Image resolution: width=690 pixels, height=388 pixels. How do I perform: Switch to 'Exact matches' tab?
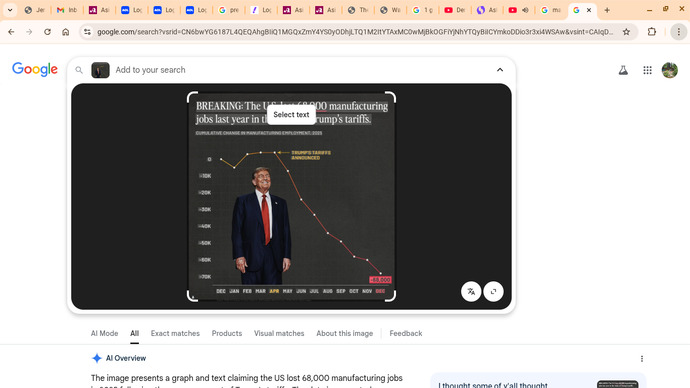[x=175, y=333]
